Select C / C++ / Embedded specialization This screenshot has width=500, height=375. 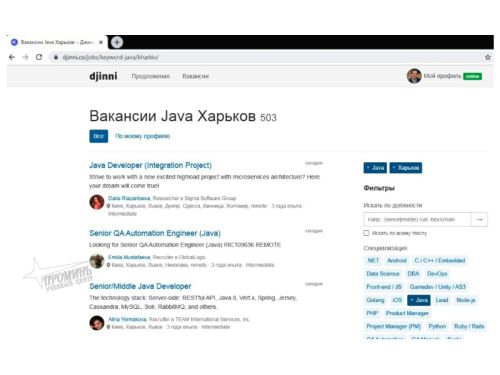[x=440, y=260]
